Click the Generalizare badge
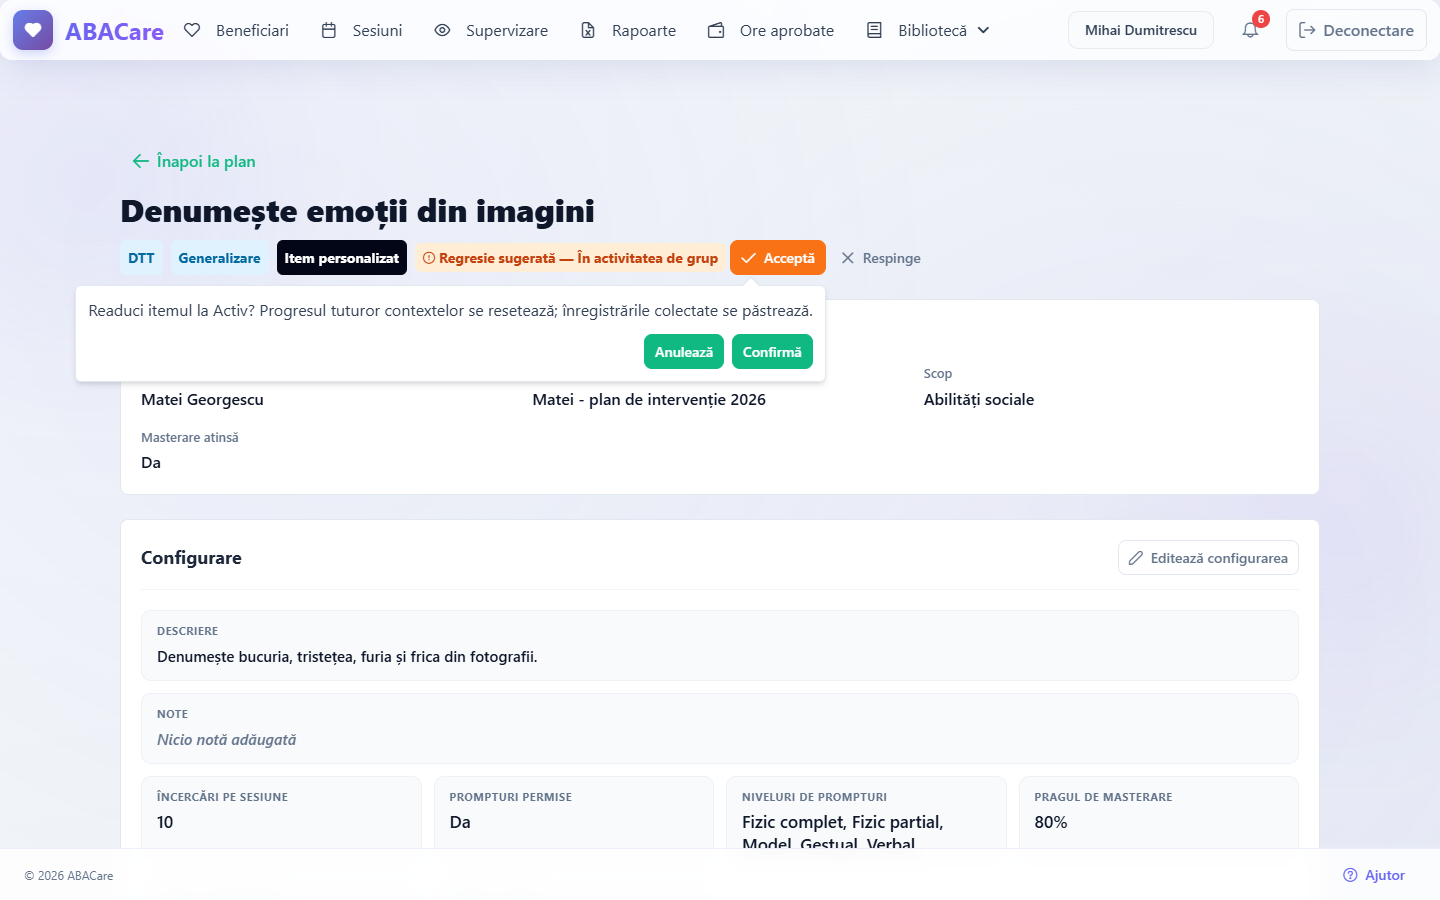Screen dimensions: 1440x900 point(219,258)
